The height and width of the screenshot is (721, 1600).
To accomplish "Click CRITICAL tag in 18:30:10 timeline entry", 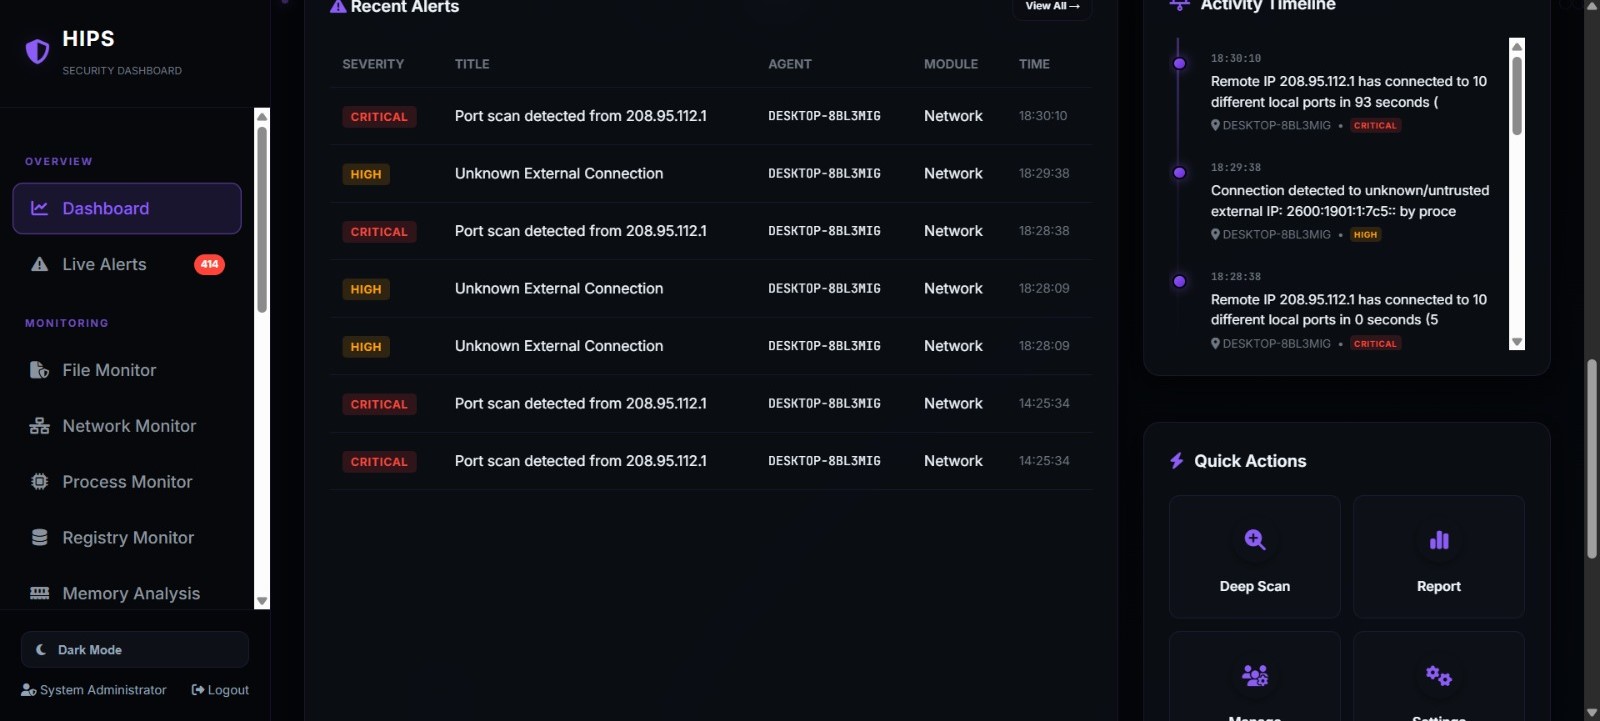I will click(x=1376, y=125).
